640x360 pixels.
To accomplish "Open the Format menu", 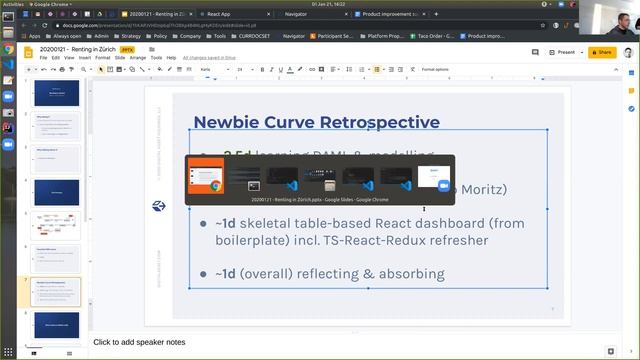I will 103,58.
